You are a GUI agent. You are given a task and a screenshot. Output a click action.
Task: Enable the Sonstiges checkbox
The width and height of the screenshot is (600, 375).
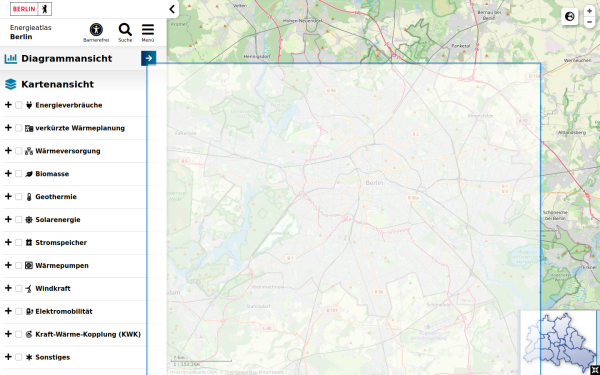point(18,357)
